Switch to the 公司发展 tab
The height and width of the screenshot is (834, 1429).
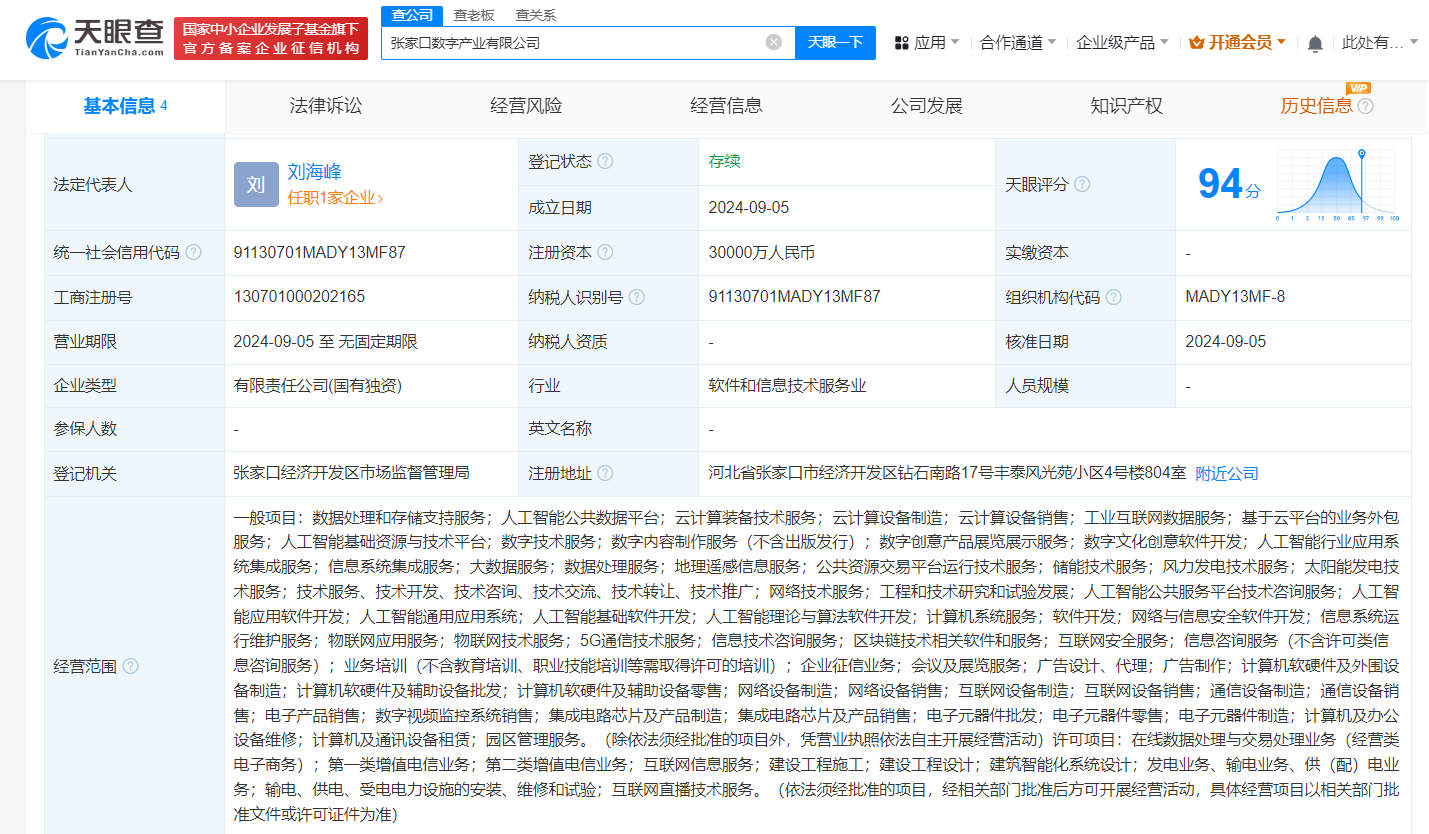927,105
